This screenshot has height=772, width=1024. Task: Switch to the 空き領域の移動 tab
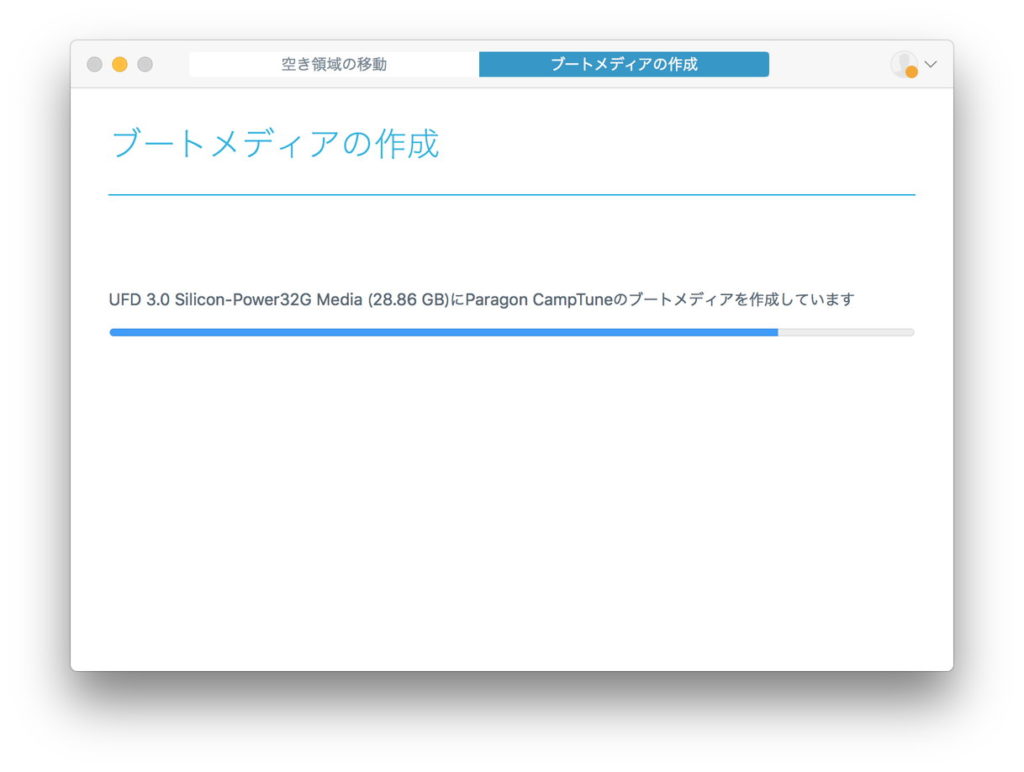pyautogui.click(x=334, y=64)
